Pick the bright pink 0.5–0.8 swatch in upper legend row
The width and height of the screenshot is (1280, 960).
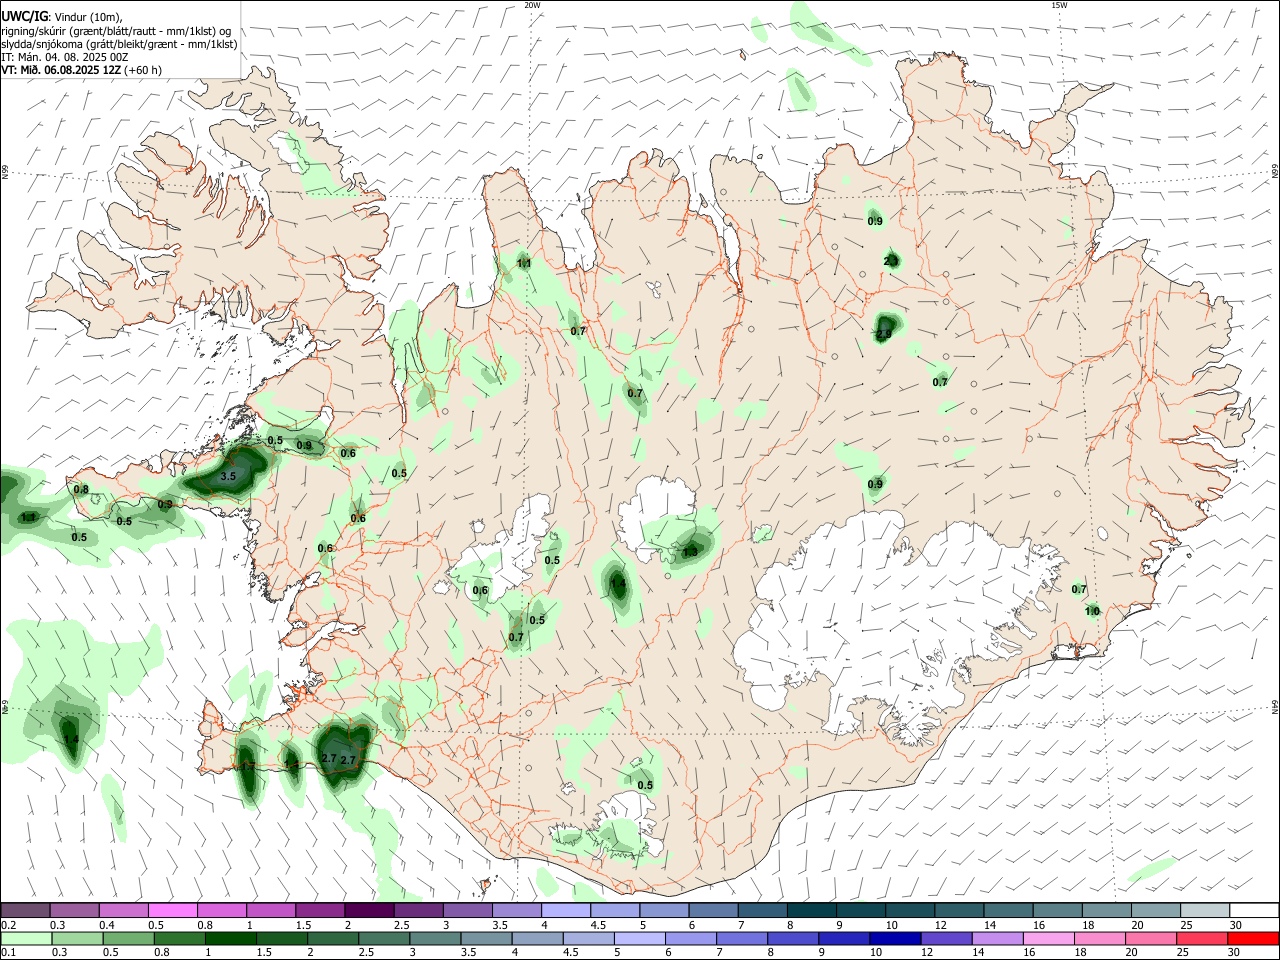click(173, 910)
